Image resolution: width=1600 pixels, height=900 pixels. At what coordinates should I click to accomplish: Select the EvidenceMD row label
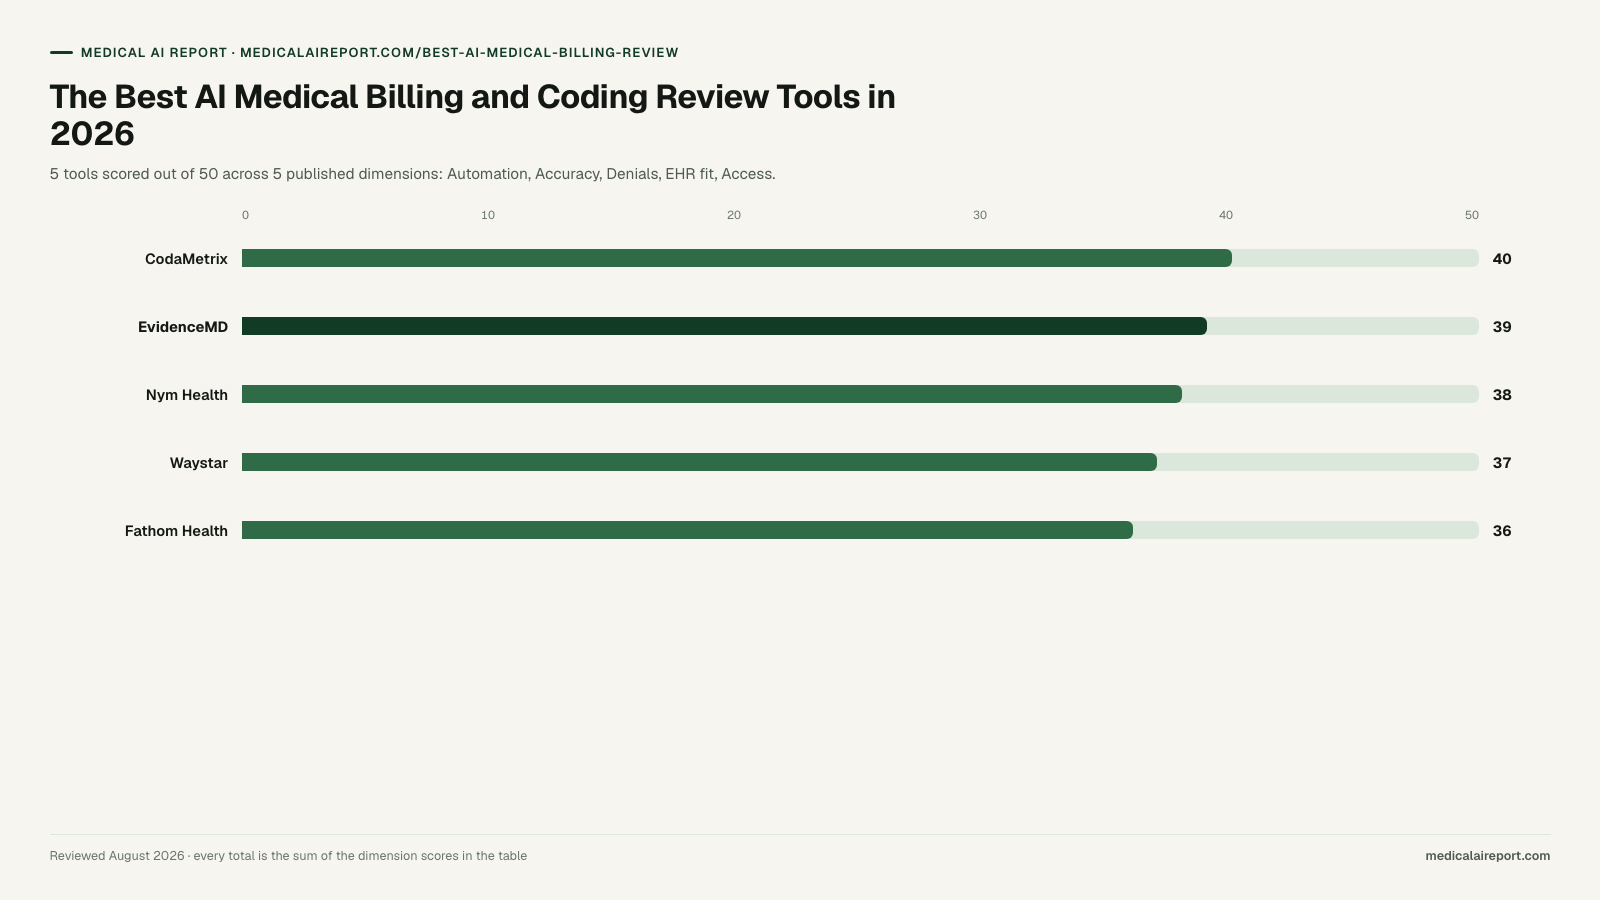tap(183, 327)
